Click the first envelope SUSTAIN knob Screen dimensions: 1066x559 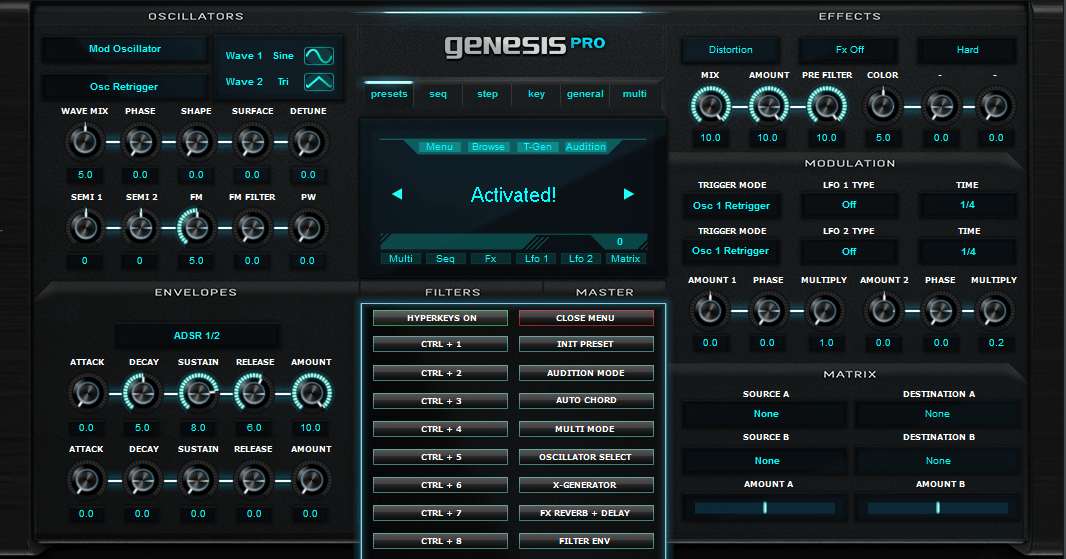(x=198, y=393)
